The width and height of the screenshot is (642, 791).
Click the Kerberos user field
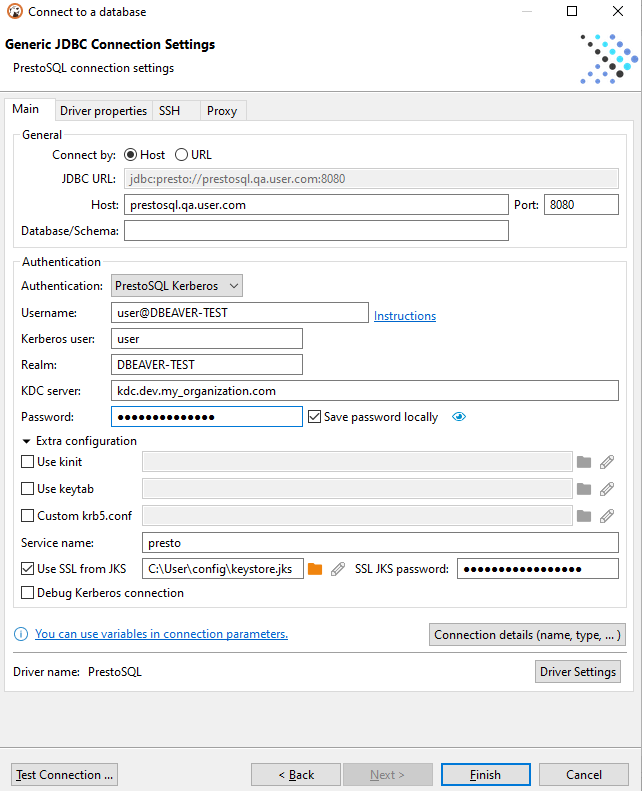click(207, 338)
